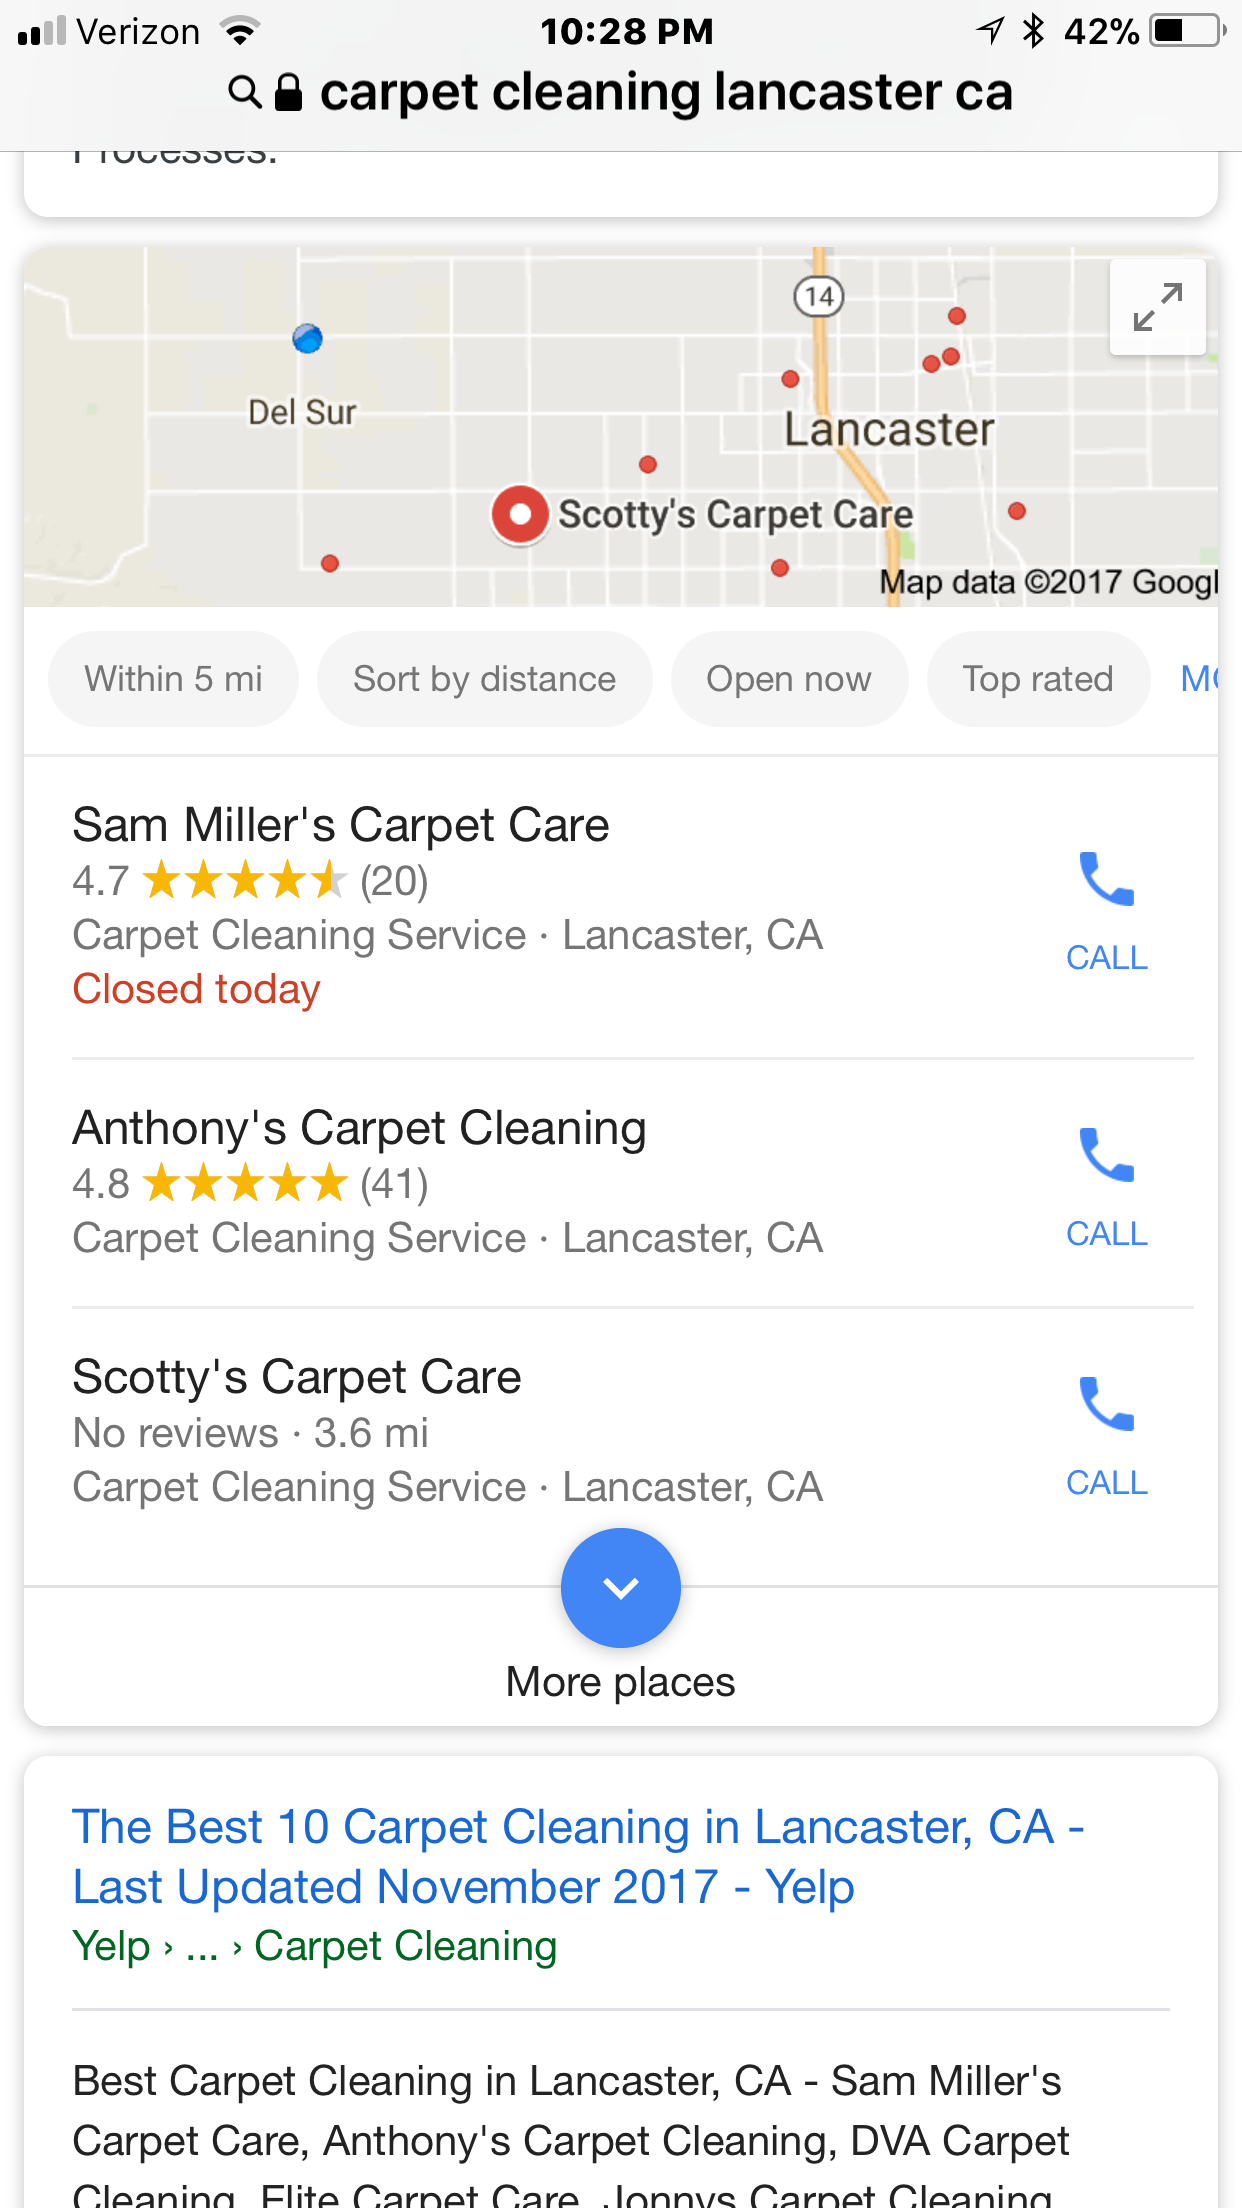Tap the Highway 14 shield on map
This screenshot has width=1242, height=2208.
point(819,296)
